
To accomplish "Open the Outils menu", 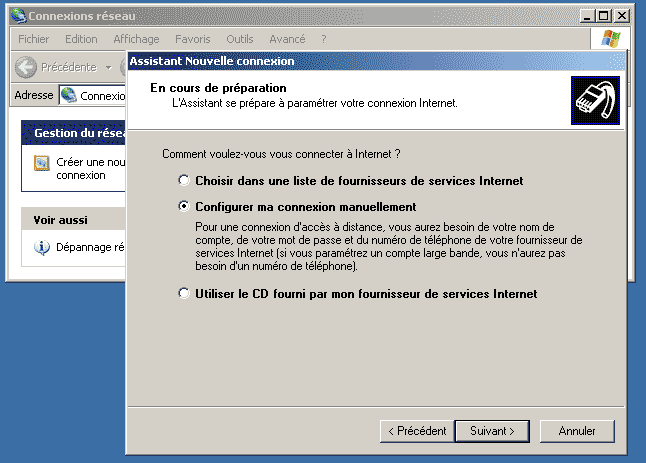I will [239, 39].
